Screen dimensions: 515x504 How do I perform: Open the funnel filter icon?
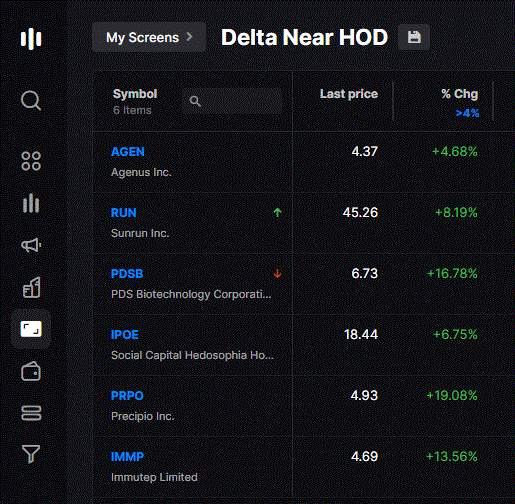[31, 454]
